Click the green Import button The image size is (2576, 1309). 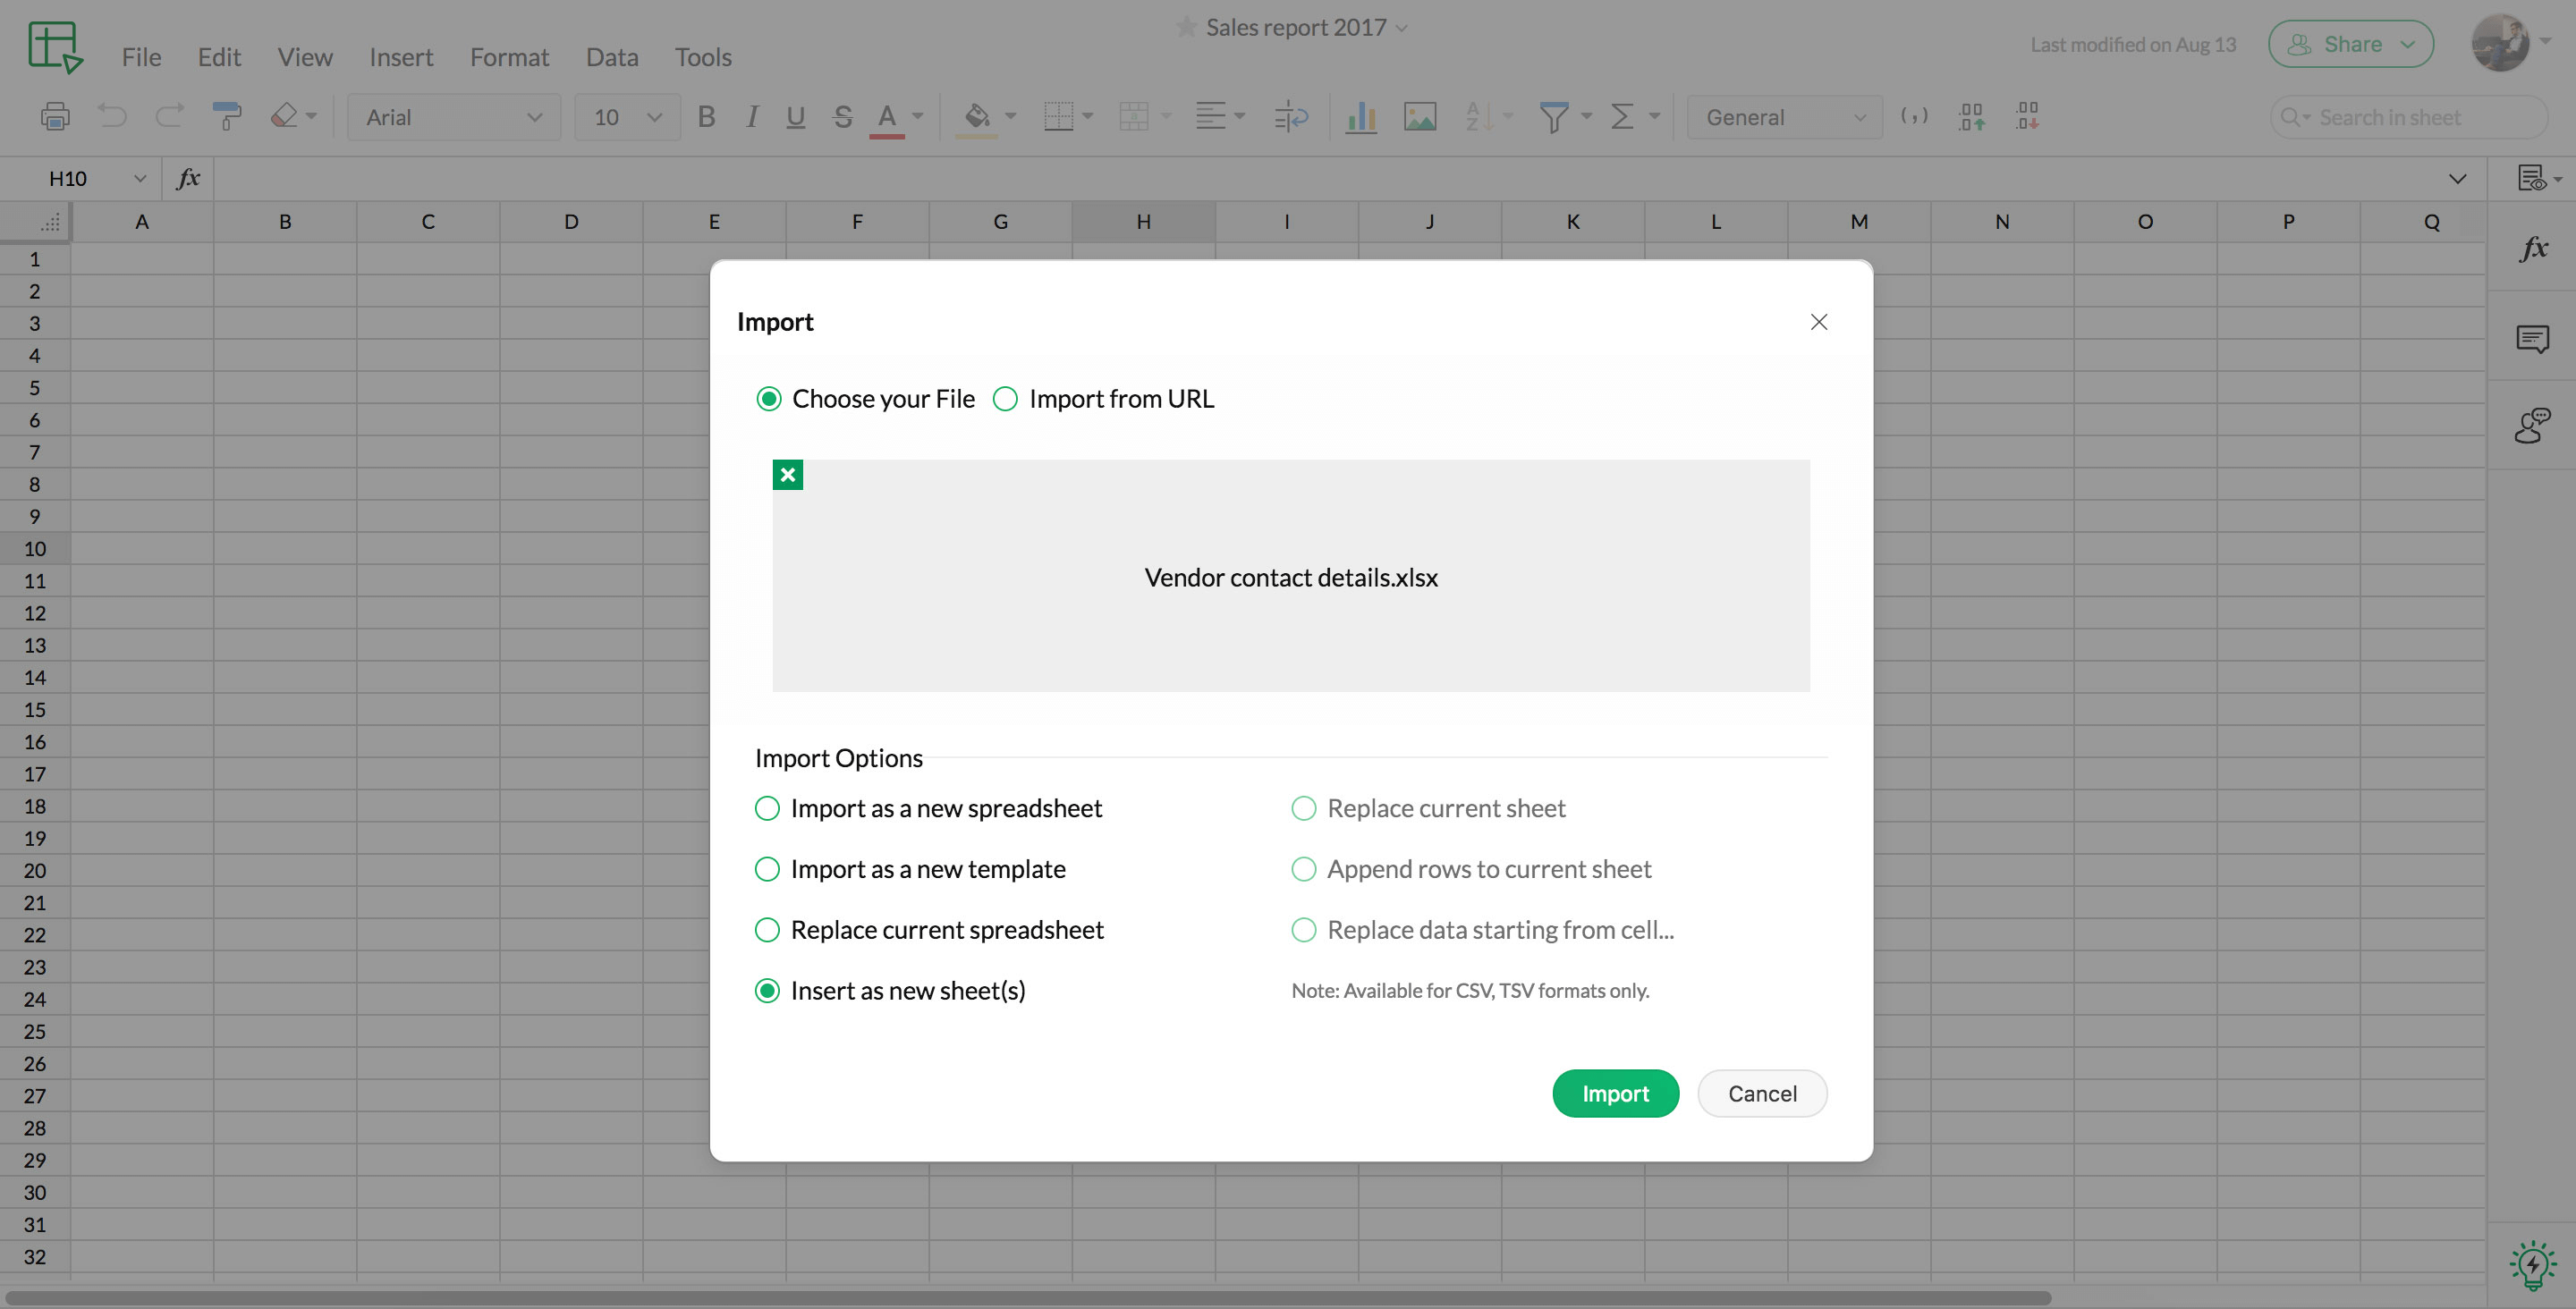1615,1093
